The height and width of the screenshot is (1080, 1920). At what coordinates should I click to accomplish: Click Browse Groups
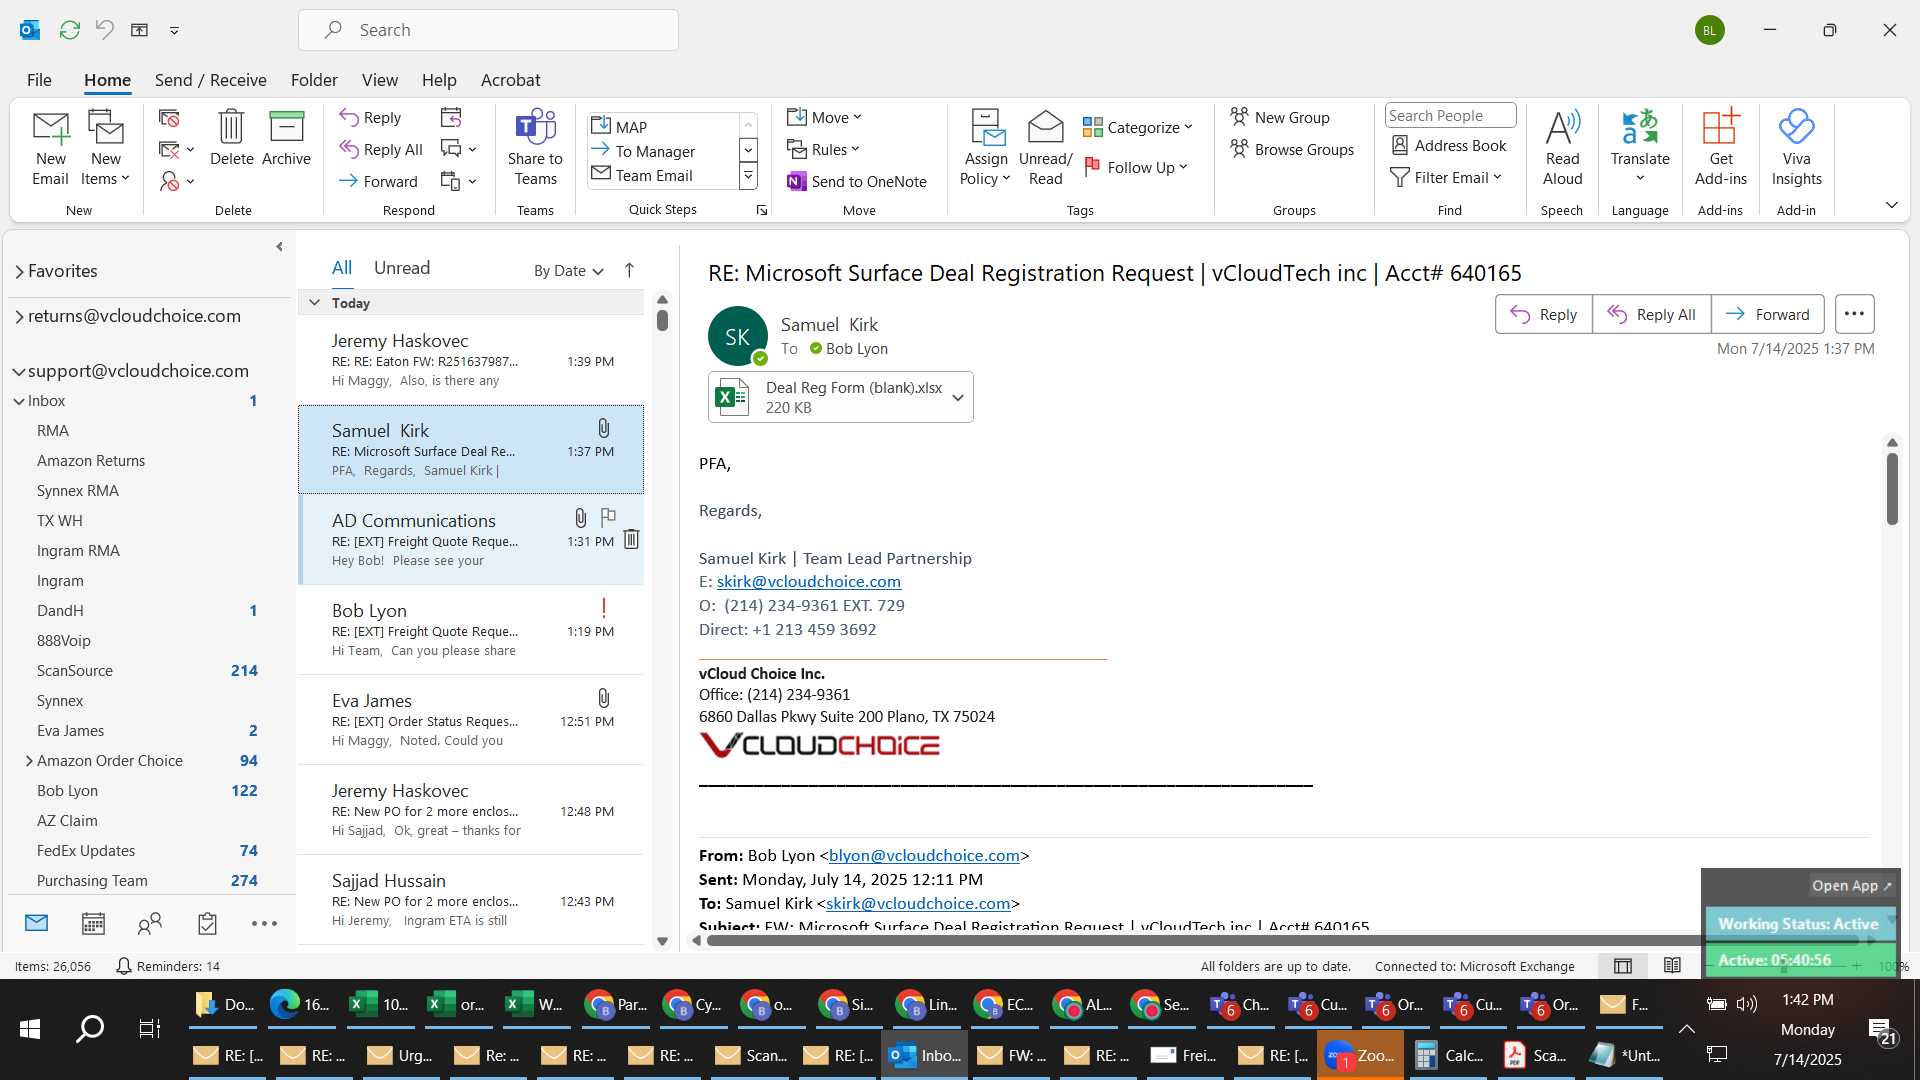click(x=1292, y=149)
